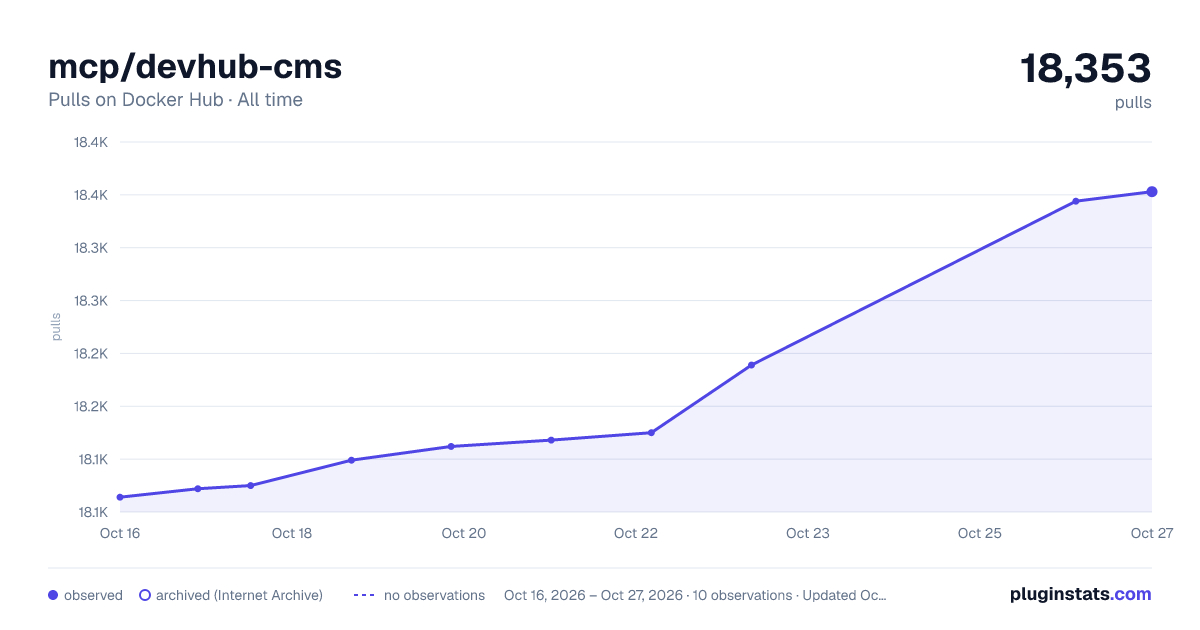This screenshot has width=1200, height=630.
Task: Click the 'Oct 20' x-axis label
Action: pyautogui.click(x=464, y=534)
